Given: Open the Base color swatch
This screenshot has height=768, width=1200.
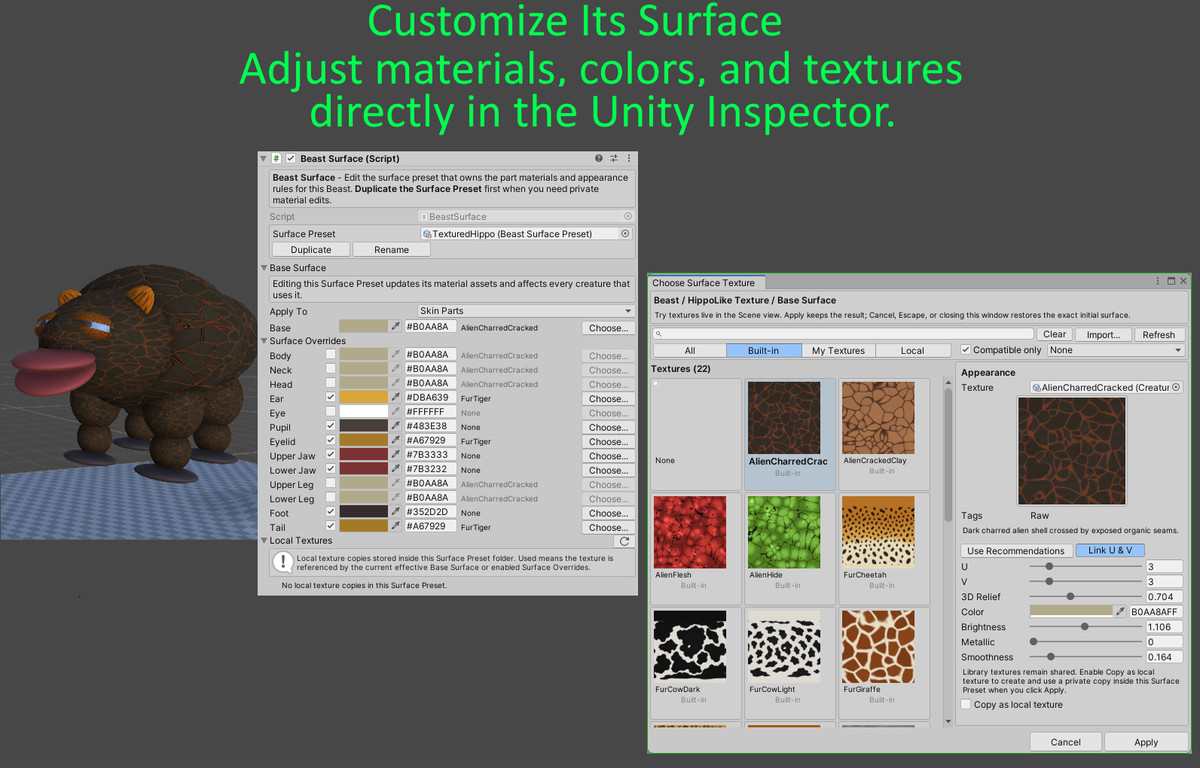Looking at the screenshot, I should click(363, 327).
